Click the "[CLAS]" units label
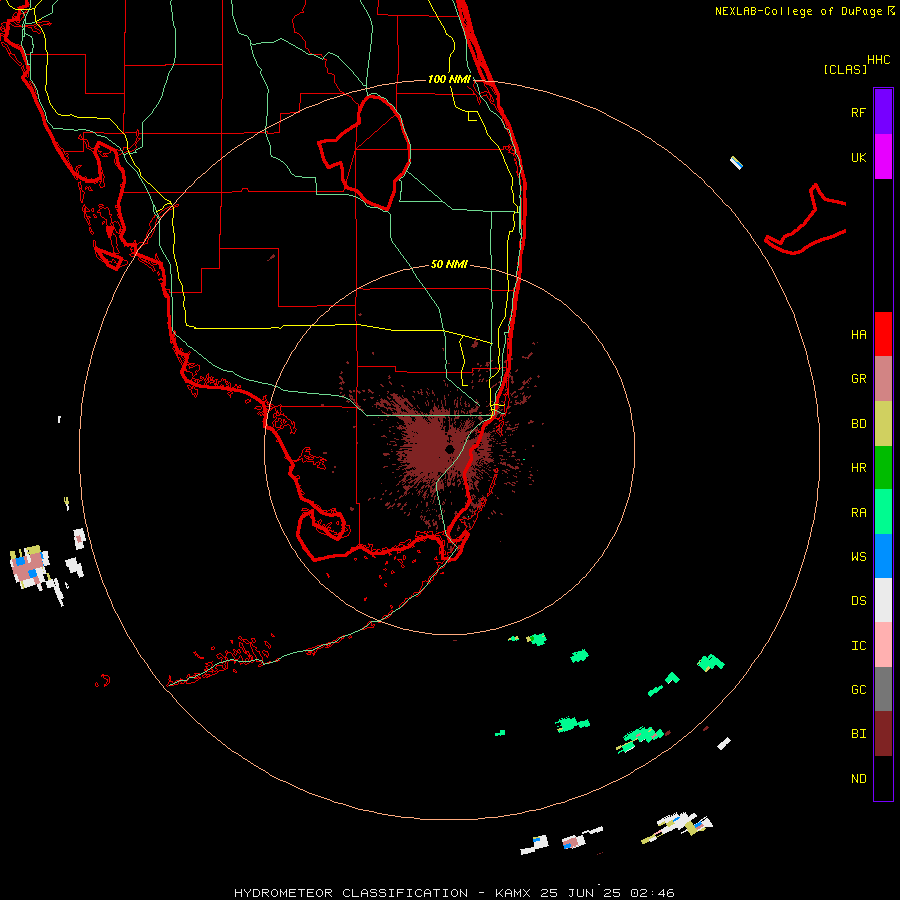900x900 pixels. pos(845,69)
